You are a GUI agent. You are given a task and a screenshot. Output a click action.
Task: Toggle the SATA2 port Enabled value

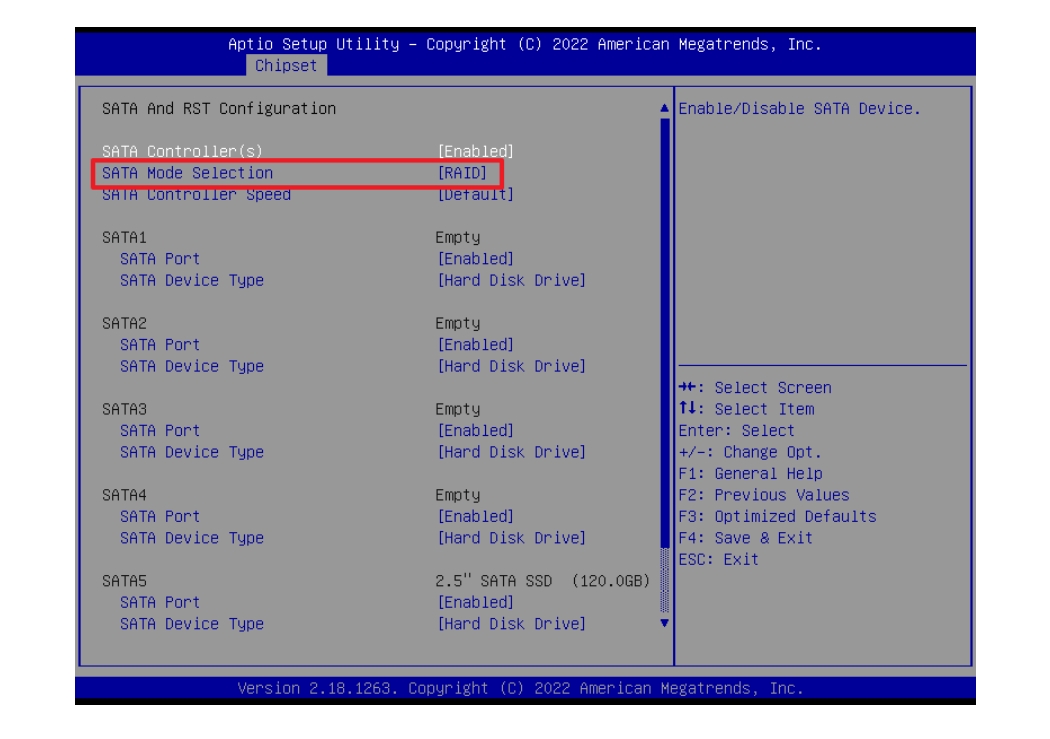(x=476, y=345)
